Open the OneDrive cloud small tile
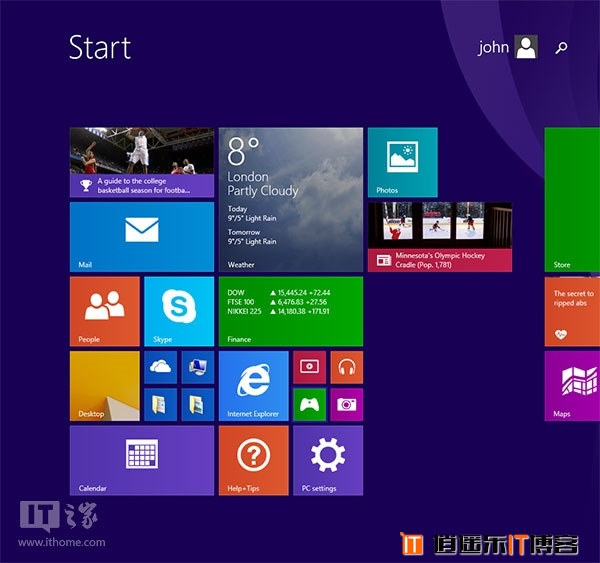This screenshot has width=600, height=563. (x=161, y=367)
